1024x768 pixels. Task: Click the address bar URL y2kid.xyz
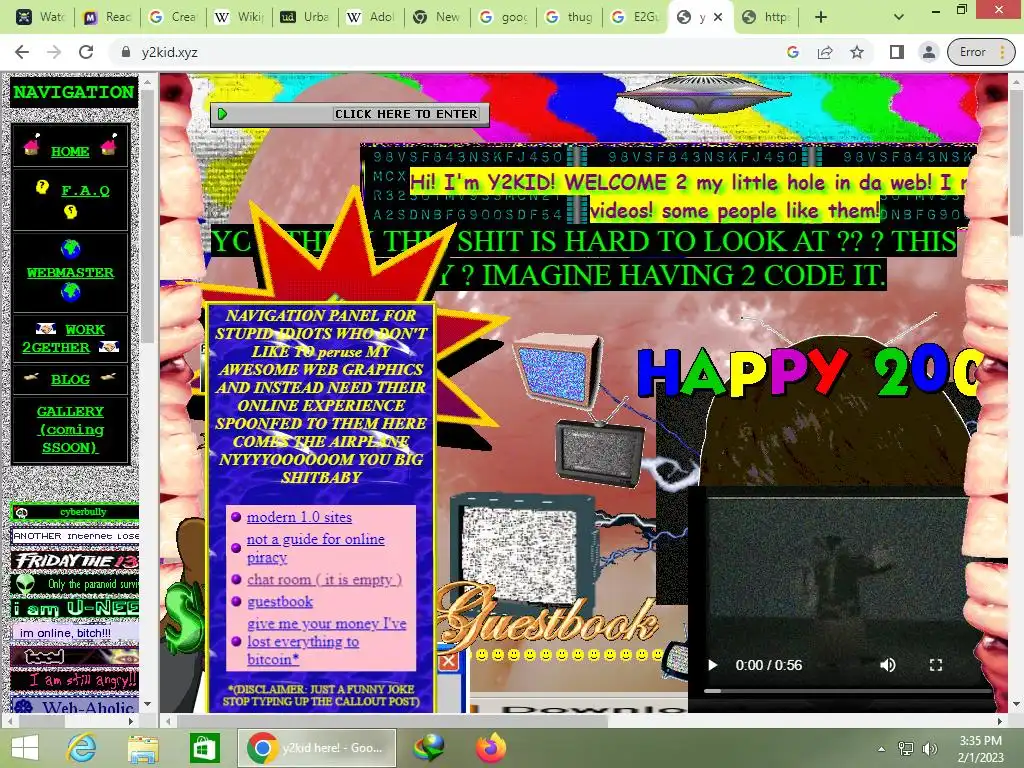[x=169, y=52]
